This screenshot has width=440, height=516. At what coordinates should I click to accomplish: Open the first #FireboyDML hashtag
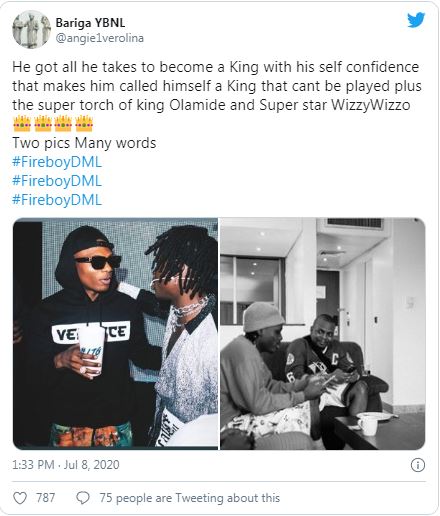[x=57, y=162]
